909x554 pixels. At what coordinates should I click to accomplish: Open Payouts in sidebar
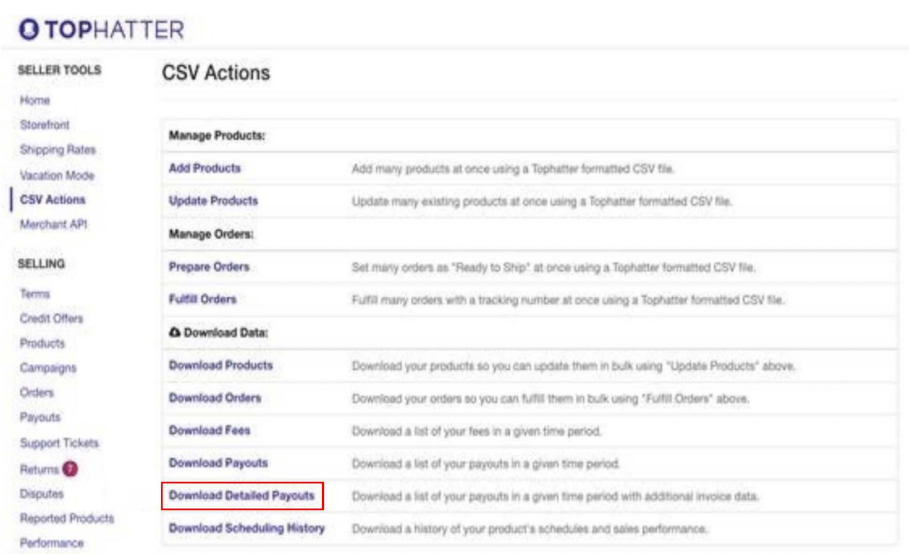pos(40,417)
